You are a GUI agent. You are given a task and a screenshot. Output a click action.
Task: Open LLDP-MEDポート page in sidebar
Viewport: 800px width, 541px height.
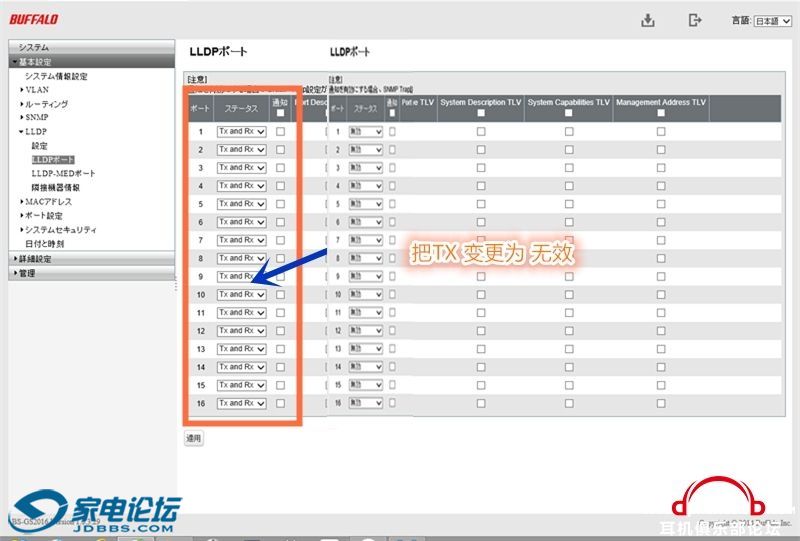click(64, 173)
